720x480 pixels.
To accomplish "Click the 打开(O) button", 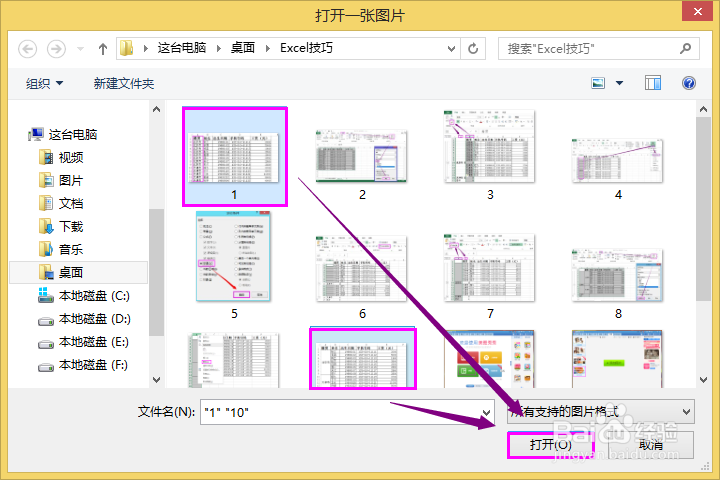I will click(551, 445).
